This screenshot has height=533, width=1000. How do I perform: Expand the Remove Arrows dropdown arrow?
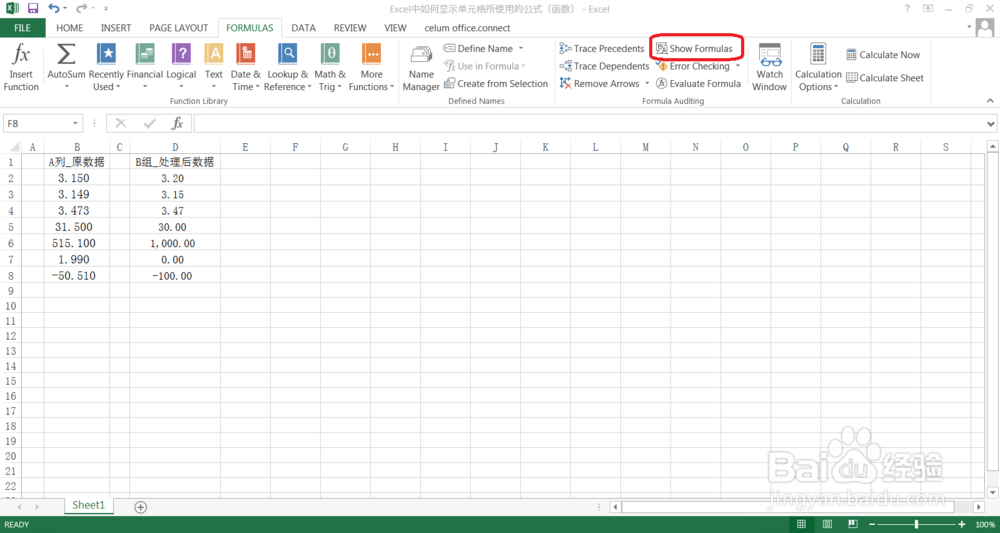click(647, 84)
